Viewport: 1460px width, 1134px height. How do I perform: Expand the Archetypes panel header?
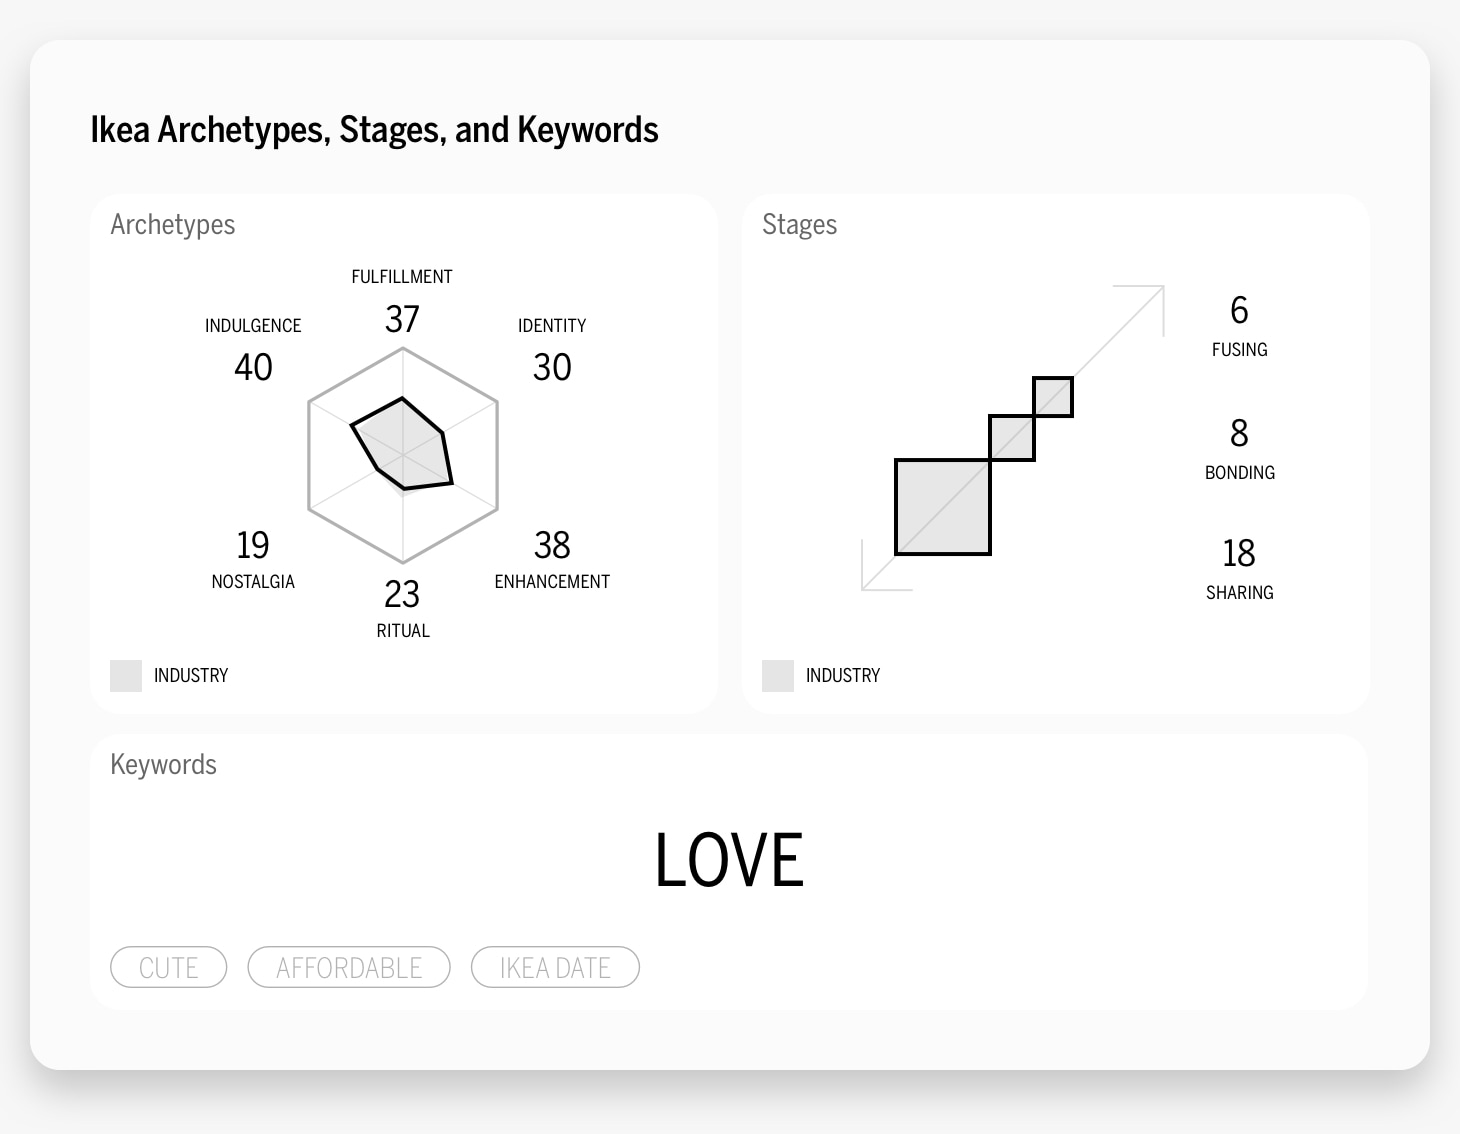click(172, 224)
